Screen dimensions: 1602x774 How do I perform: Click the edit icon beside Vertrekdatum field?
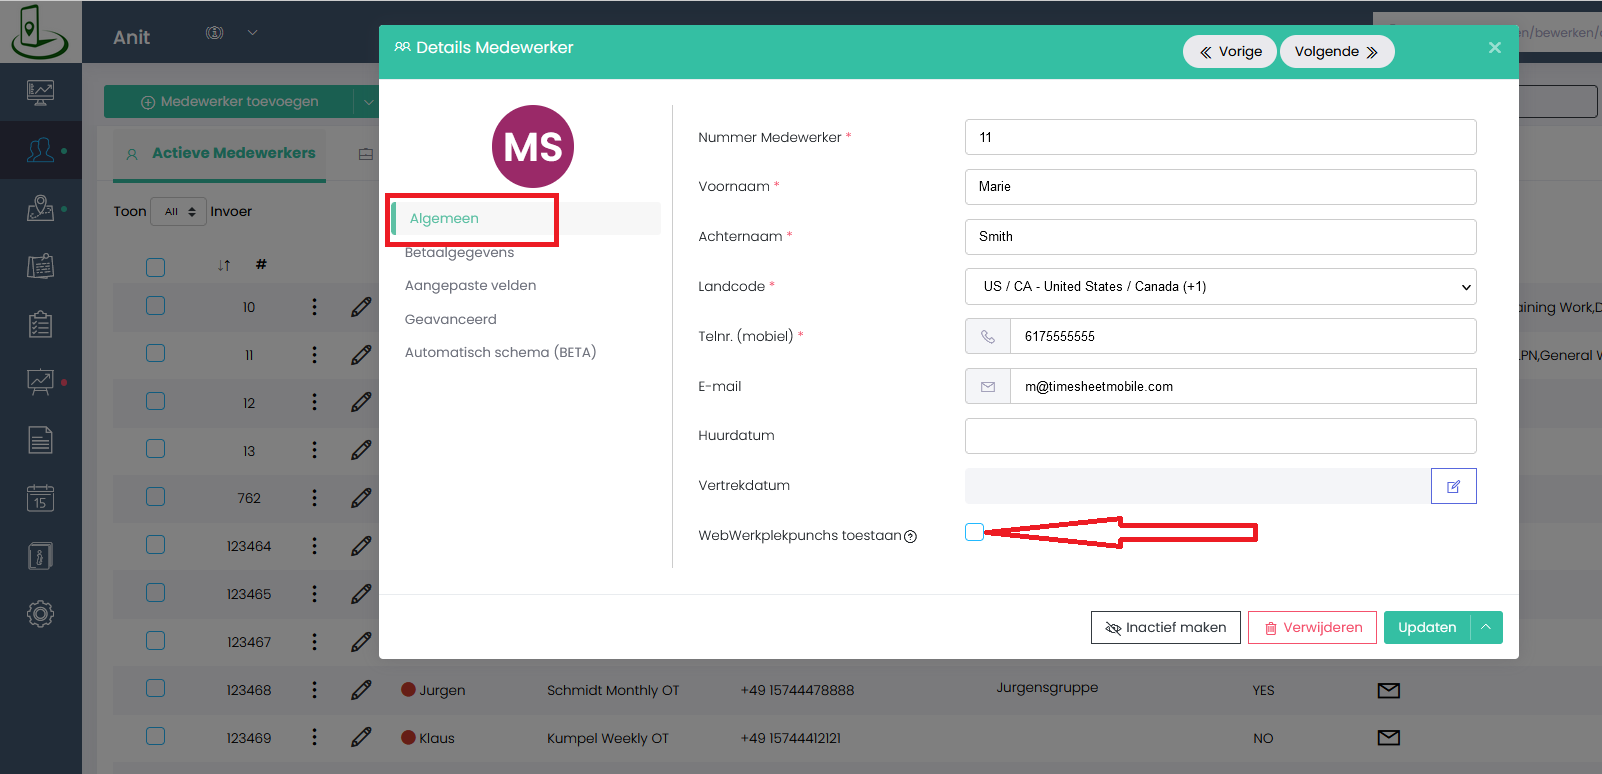(1453, 486)
